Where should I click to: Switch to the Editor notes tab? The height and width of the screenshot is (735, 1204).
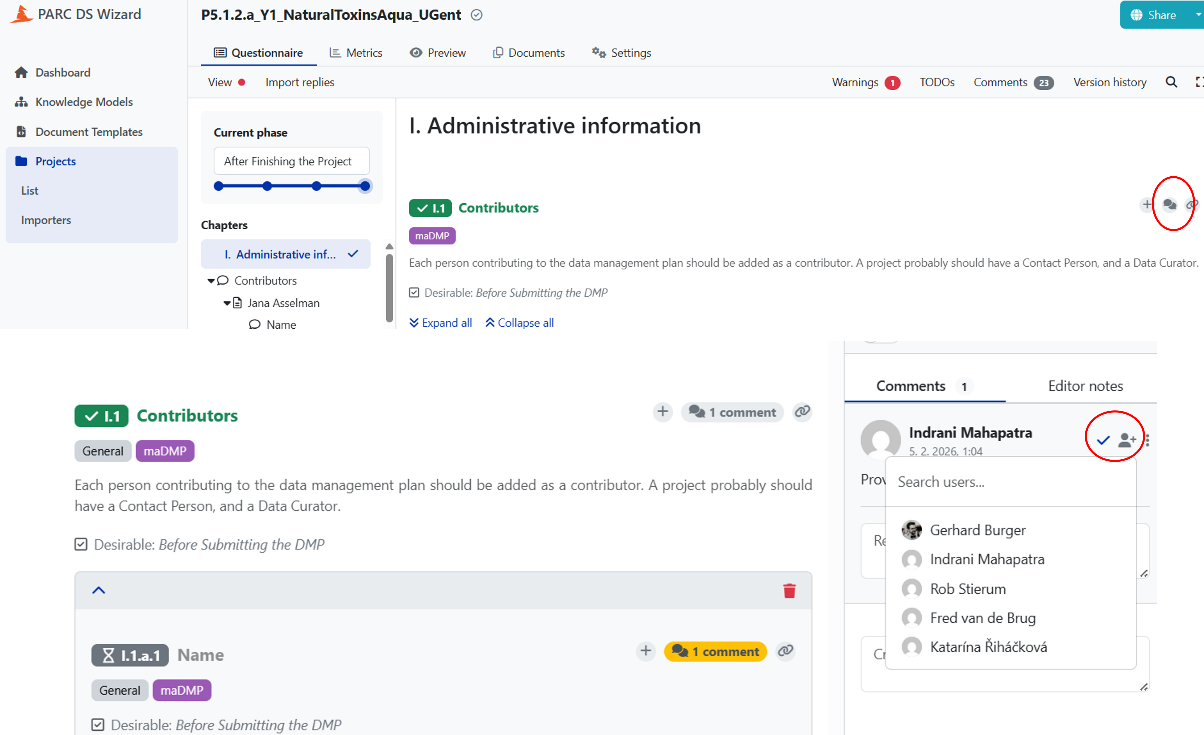(1085, 386)
